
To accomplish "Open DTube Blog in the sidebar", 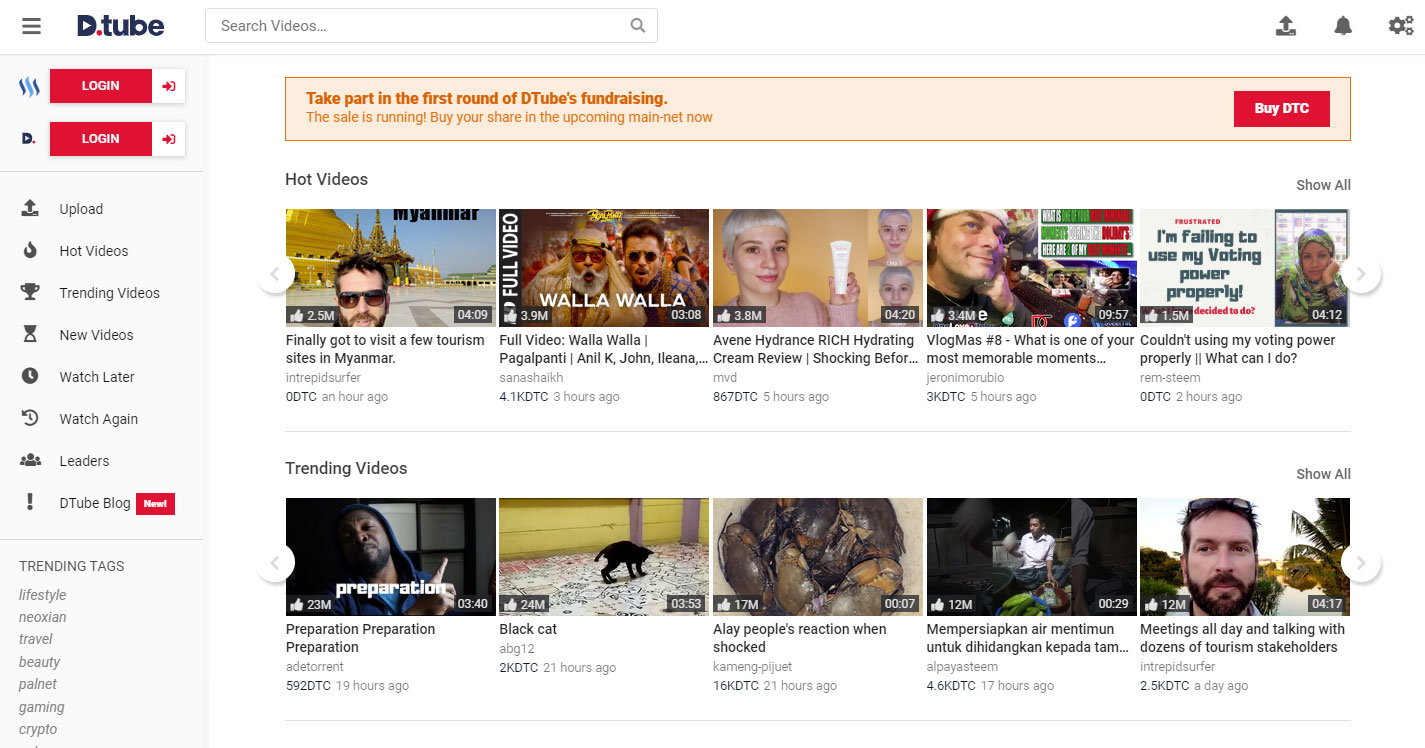I will 95,503.
